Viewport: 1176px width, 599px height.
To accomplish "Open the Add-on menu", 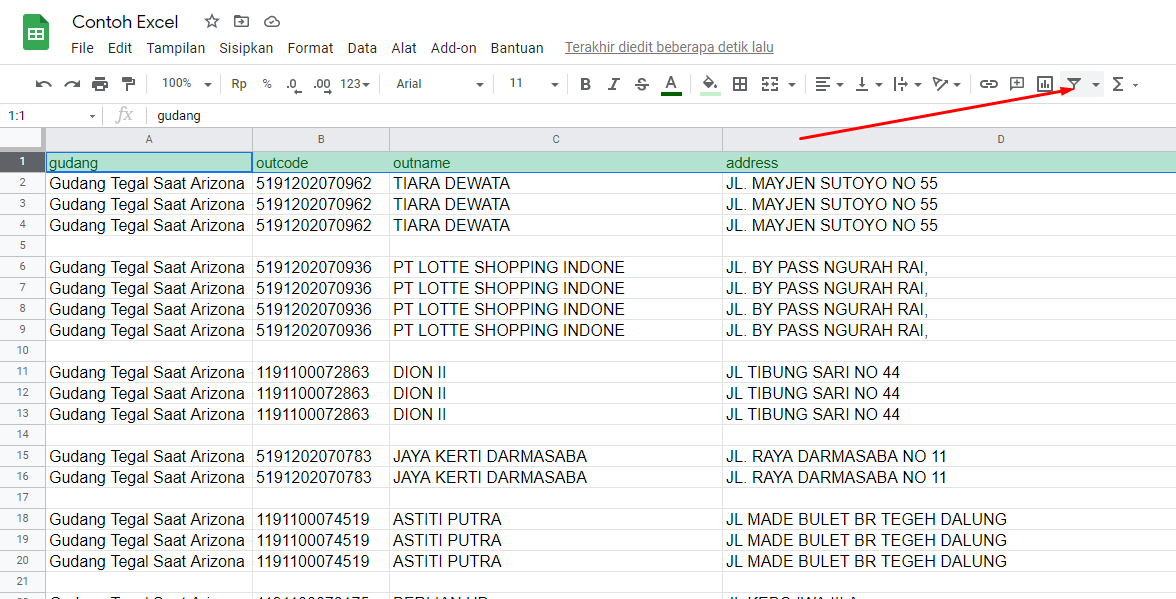I will (x=454, y=48).
